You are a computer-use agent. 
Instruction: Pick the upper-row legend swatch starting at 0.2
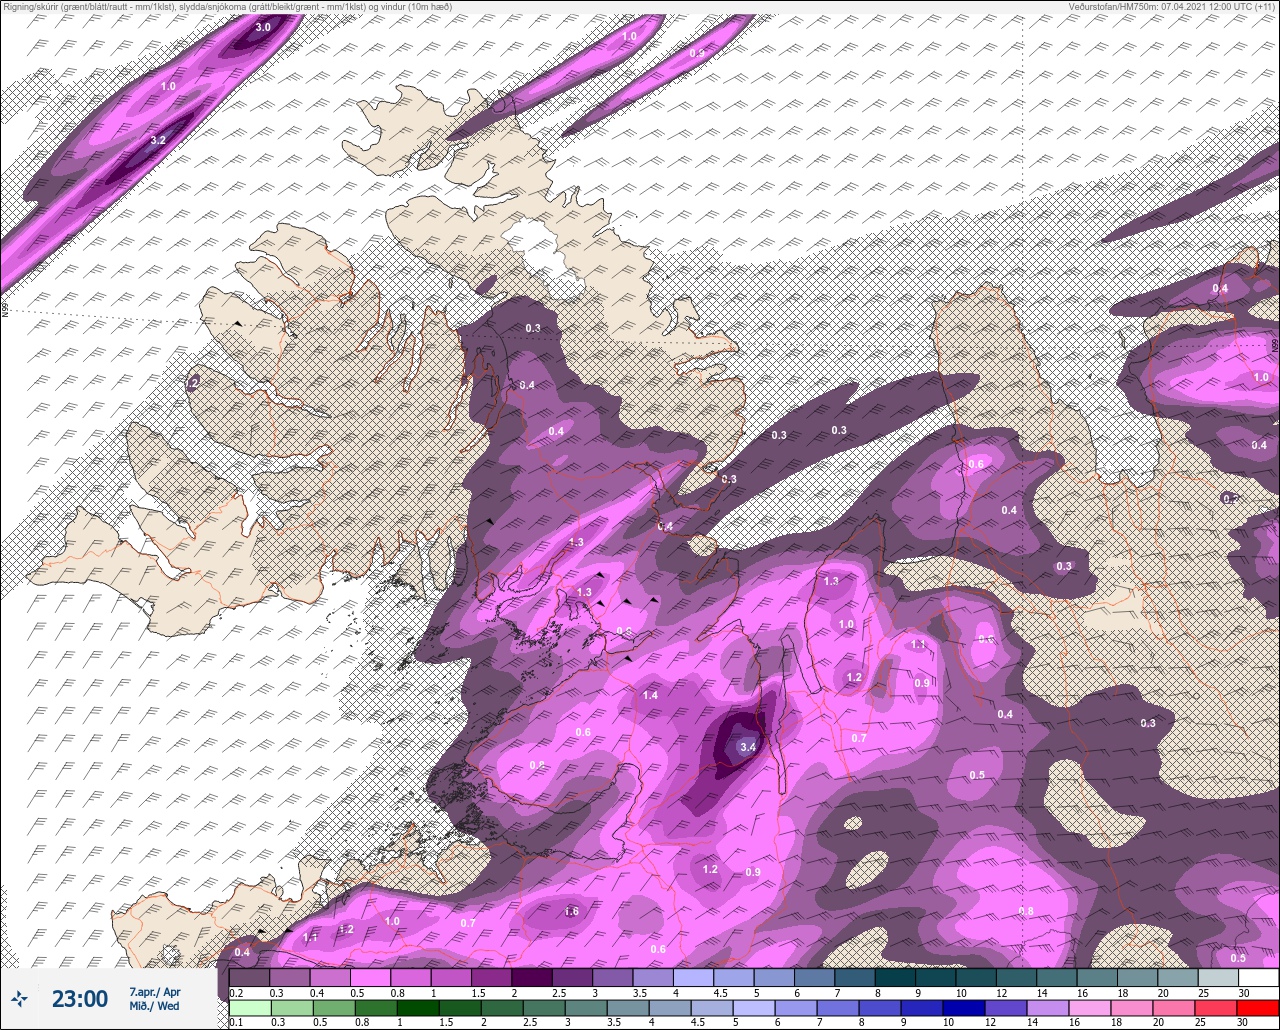click(249, 977)
